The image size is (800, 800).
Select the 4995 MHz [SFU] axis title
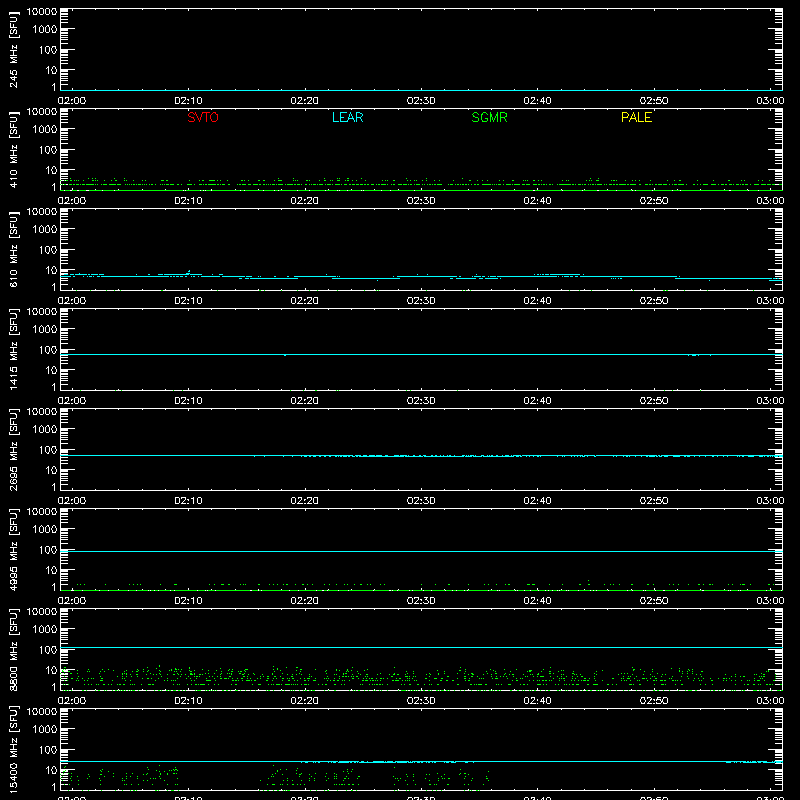tap(13, 550)
